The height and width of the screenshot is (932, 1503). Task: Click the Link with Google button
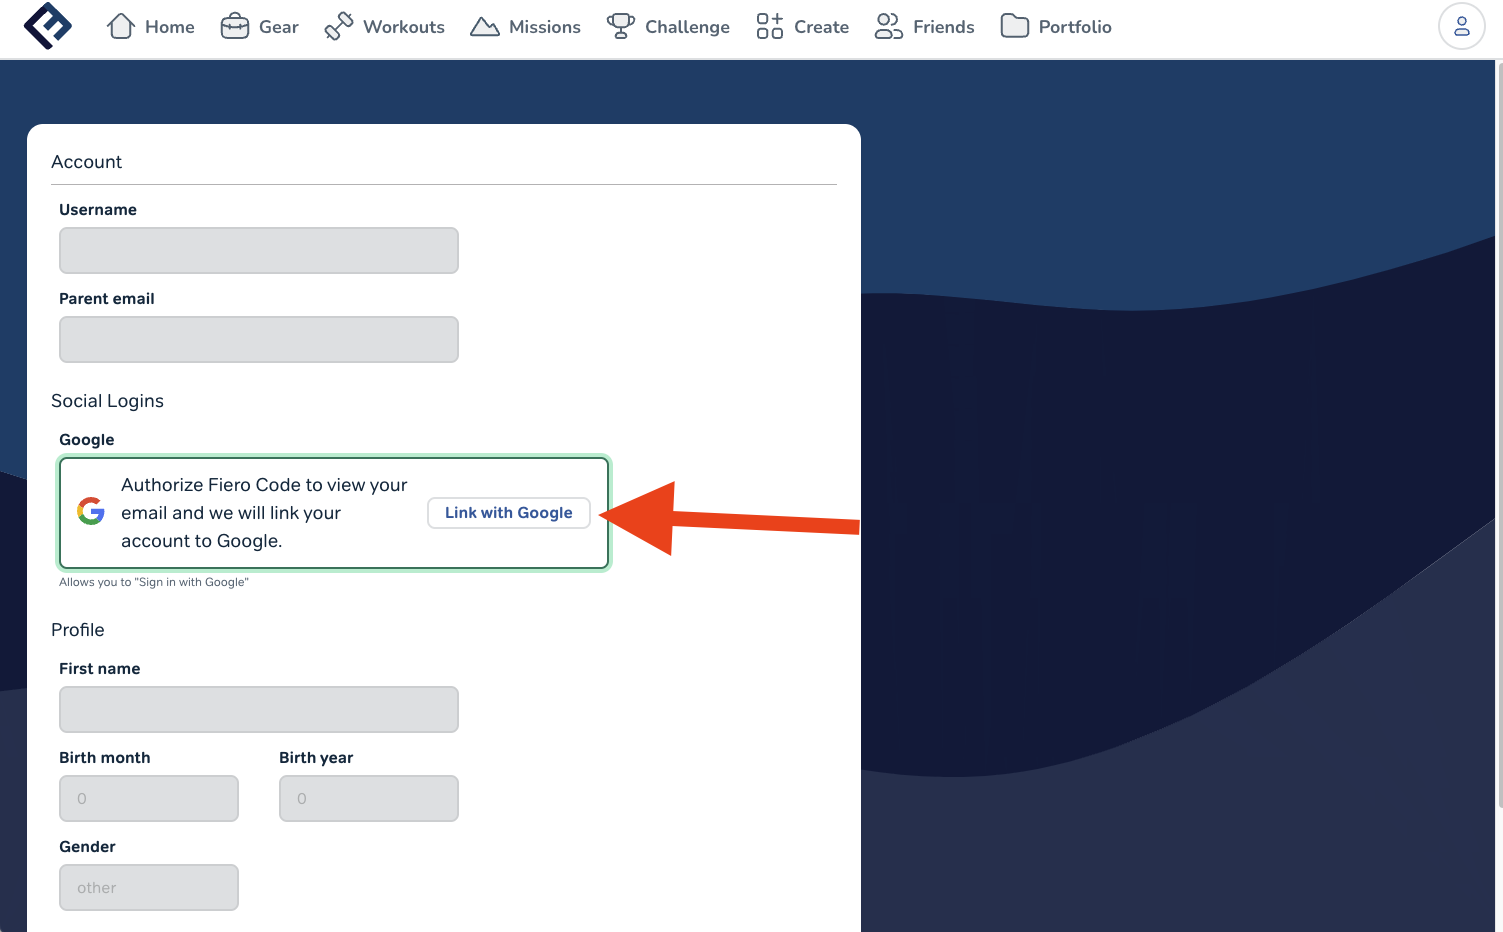509,513
